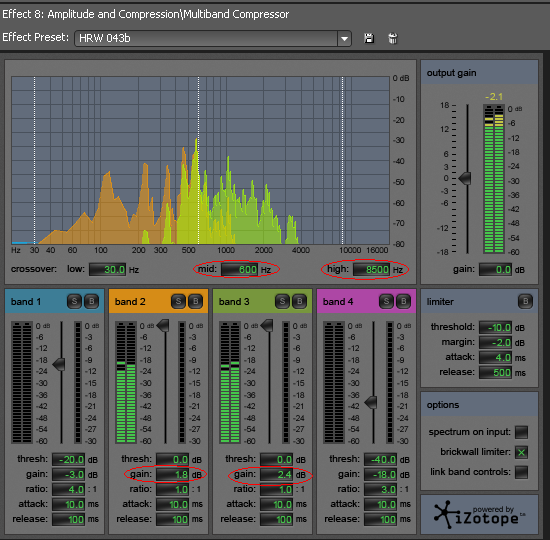Bypass the limiter with B button
Image resolution: width=550 pixels, height=540 pixels.
tap(525, 301)
